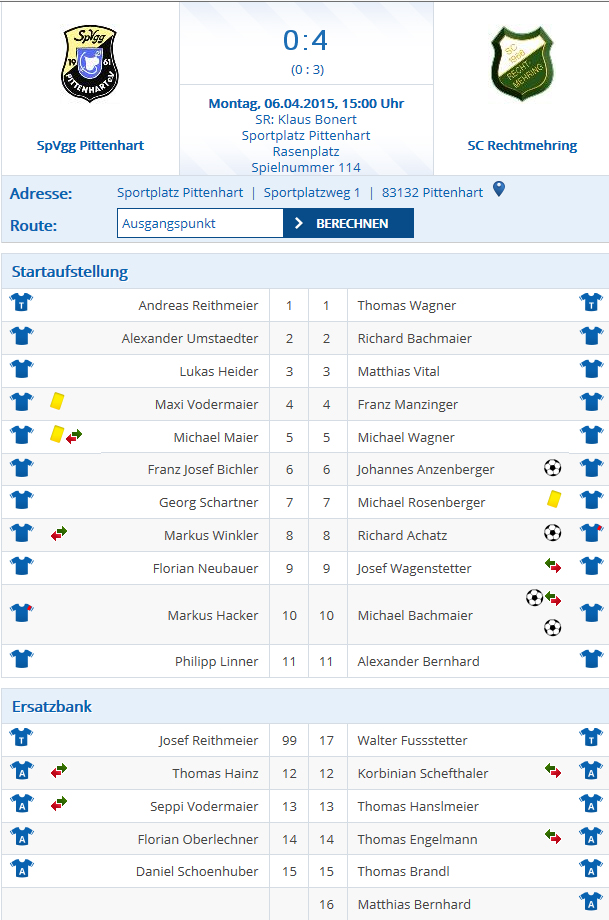Open the SC Rechtmehring team link

click(522, 146)
